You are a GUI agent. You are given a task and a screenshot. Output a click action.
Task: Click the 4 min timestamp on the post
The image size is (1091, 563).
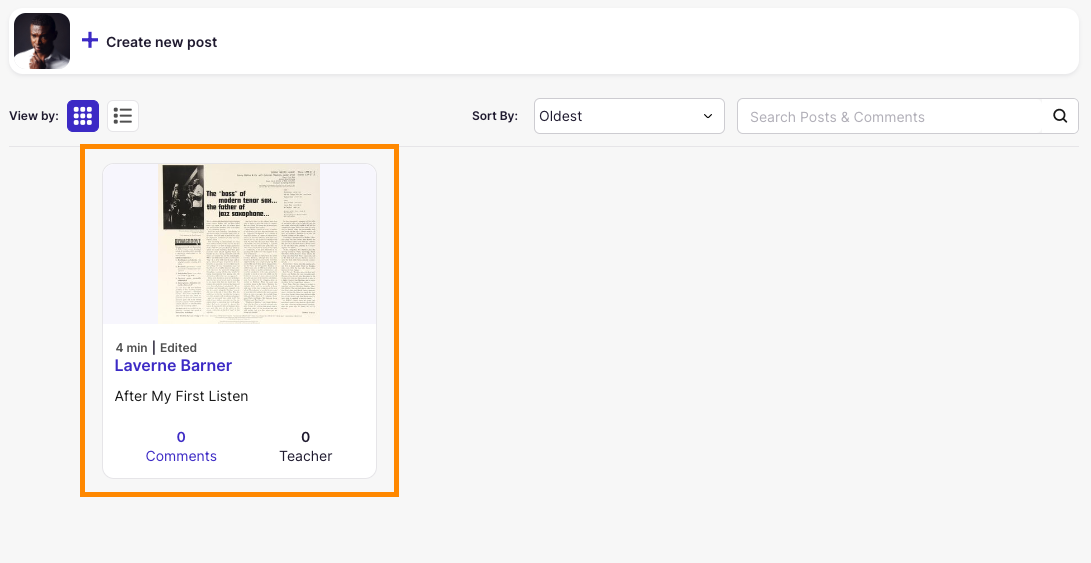(x=131, y=348)
